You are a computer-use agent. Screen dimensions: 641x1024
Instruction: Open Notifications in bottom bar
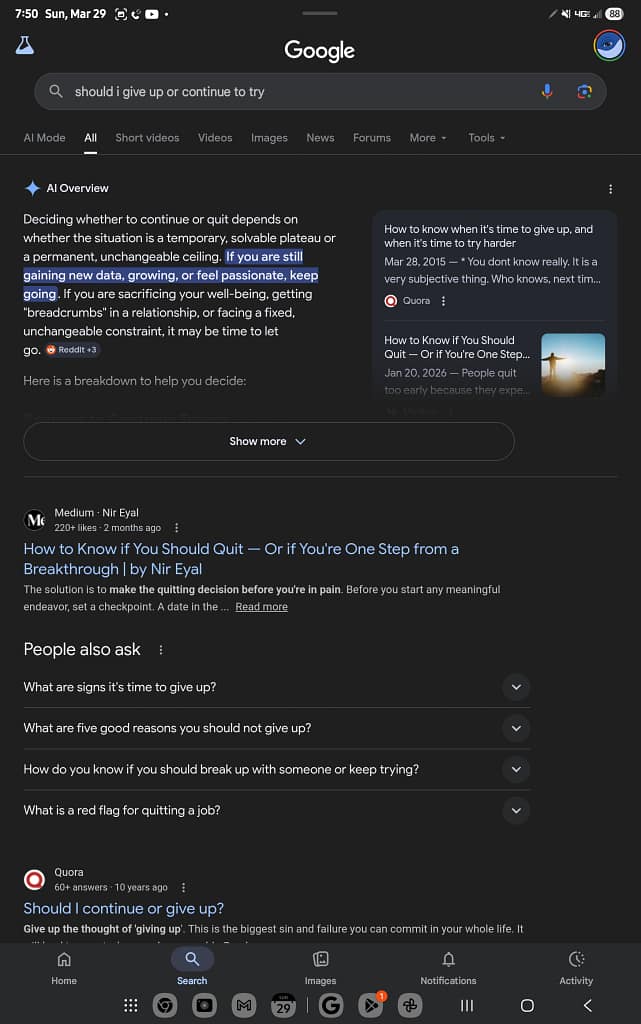(x=448, y=968)
